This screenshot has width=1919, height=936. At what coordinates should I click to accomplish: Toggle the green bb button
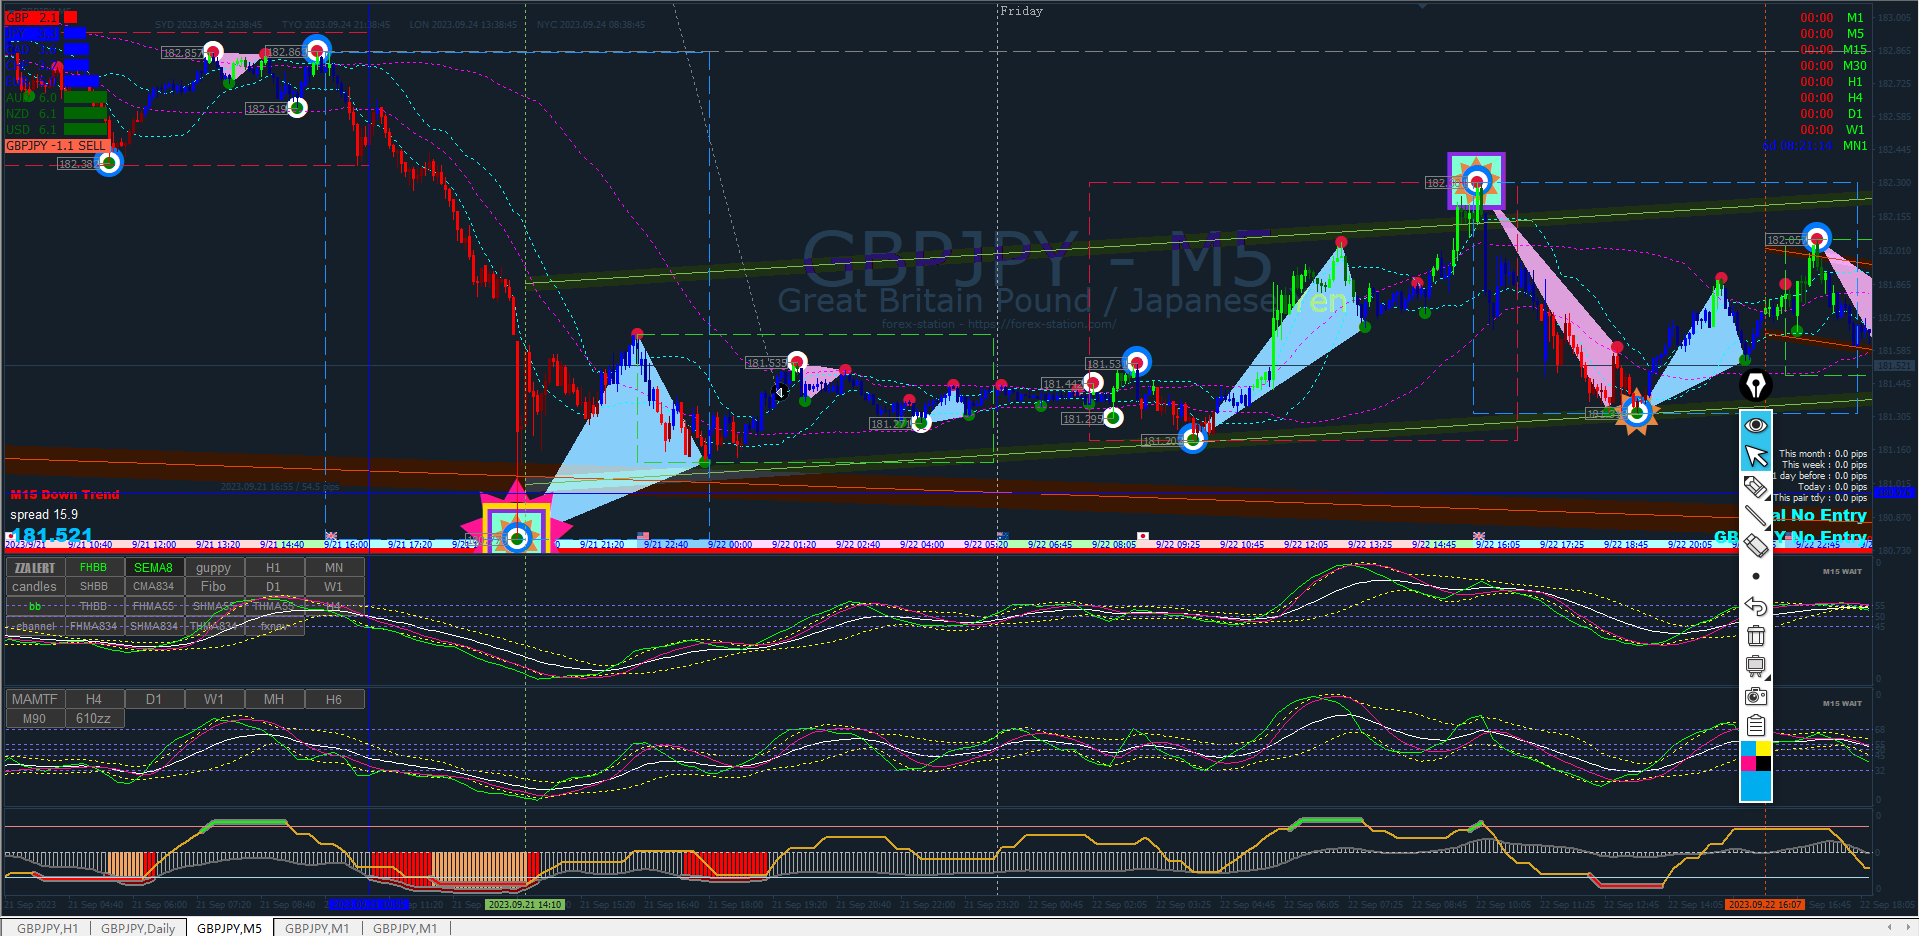pos(35,607)
